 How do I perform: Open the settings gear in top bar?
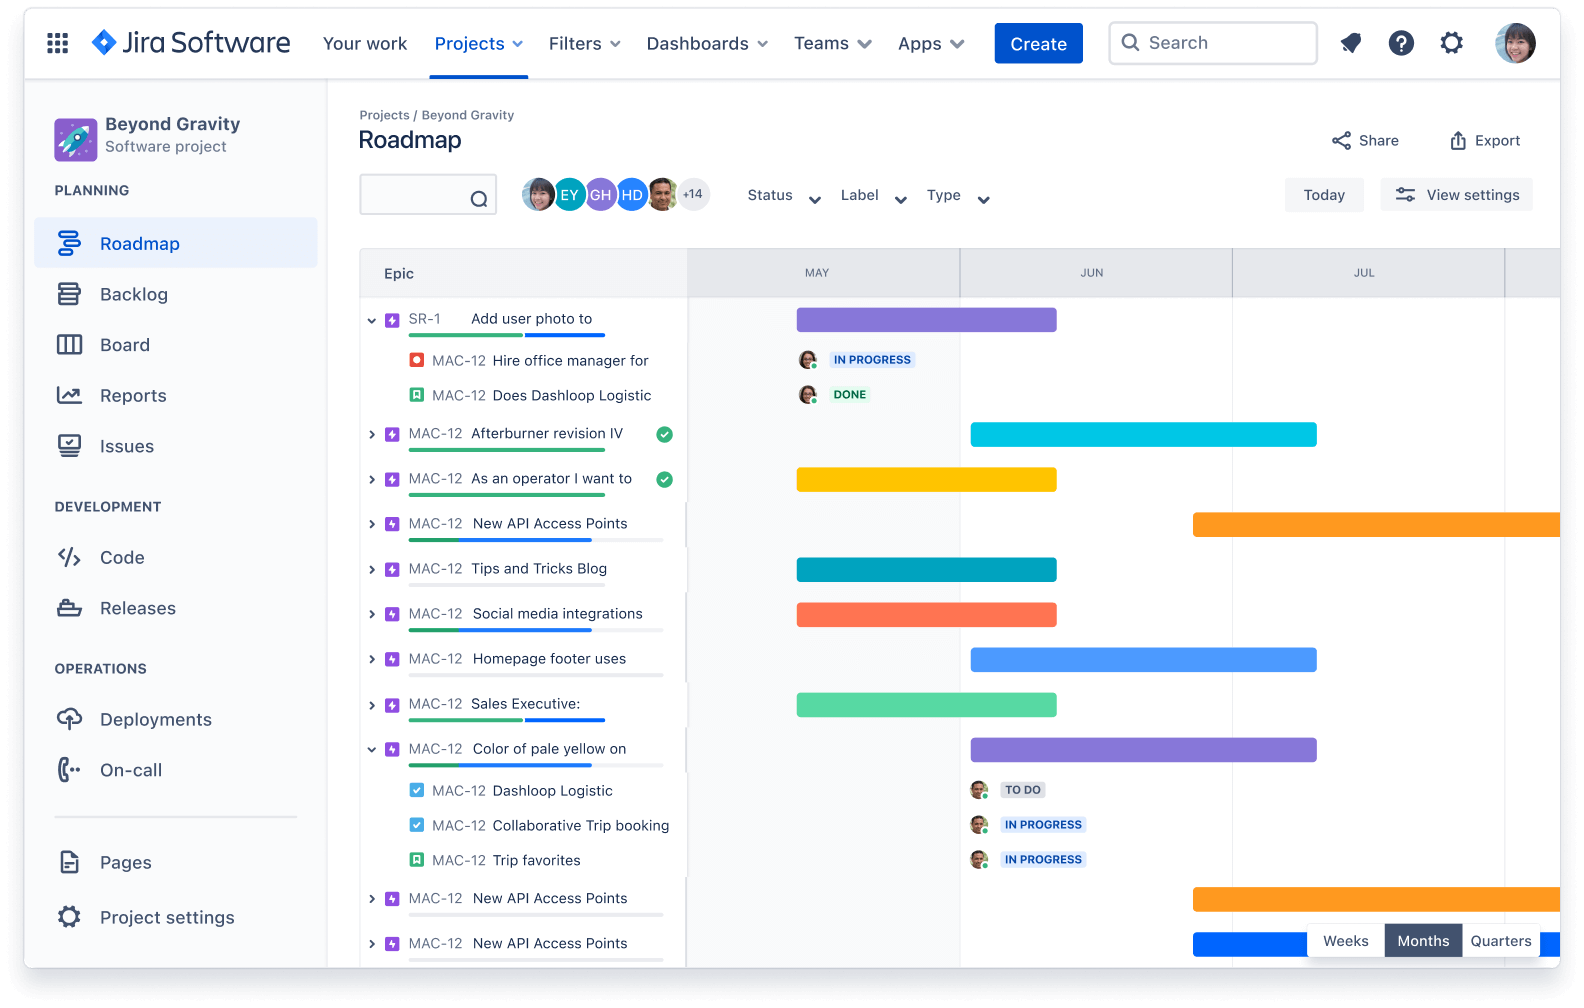coord(1451,43)
